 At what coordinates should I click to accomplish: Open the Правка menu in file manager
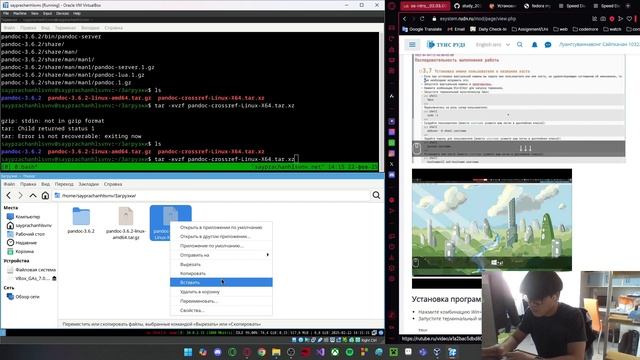coord(28,184)
